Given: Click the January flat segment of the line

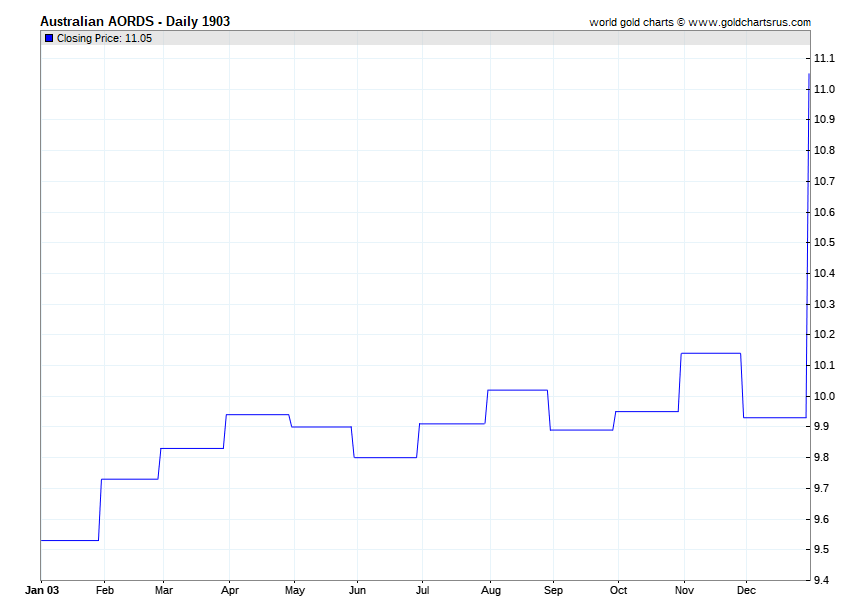Looking at the screenshot, I should (69, 540).
